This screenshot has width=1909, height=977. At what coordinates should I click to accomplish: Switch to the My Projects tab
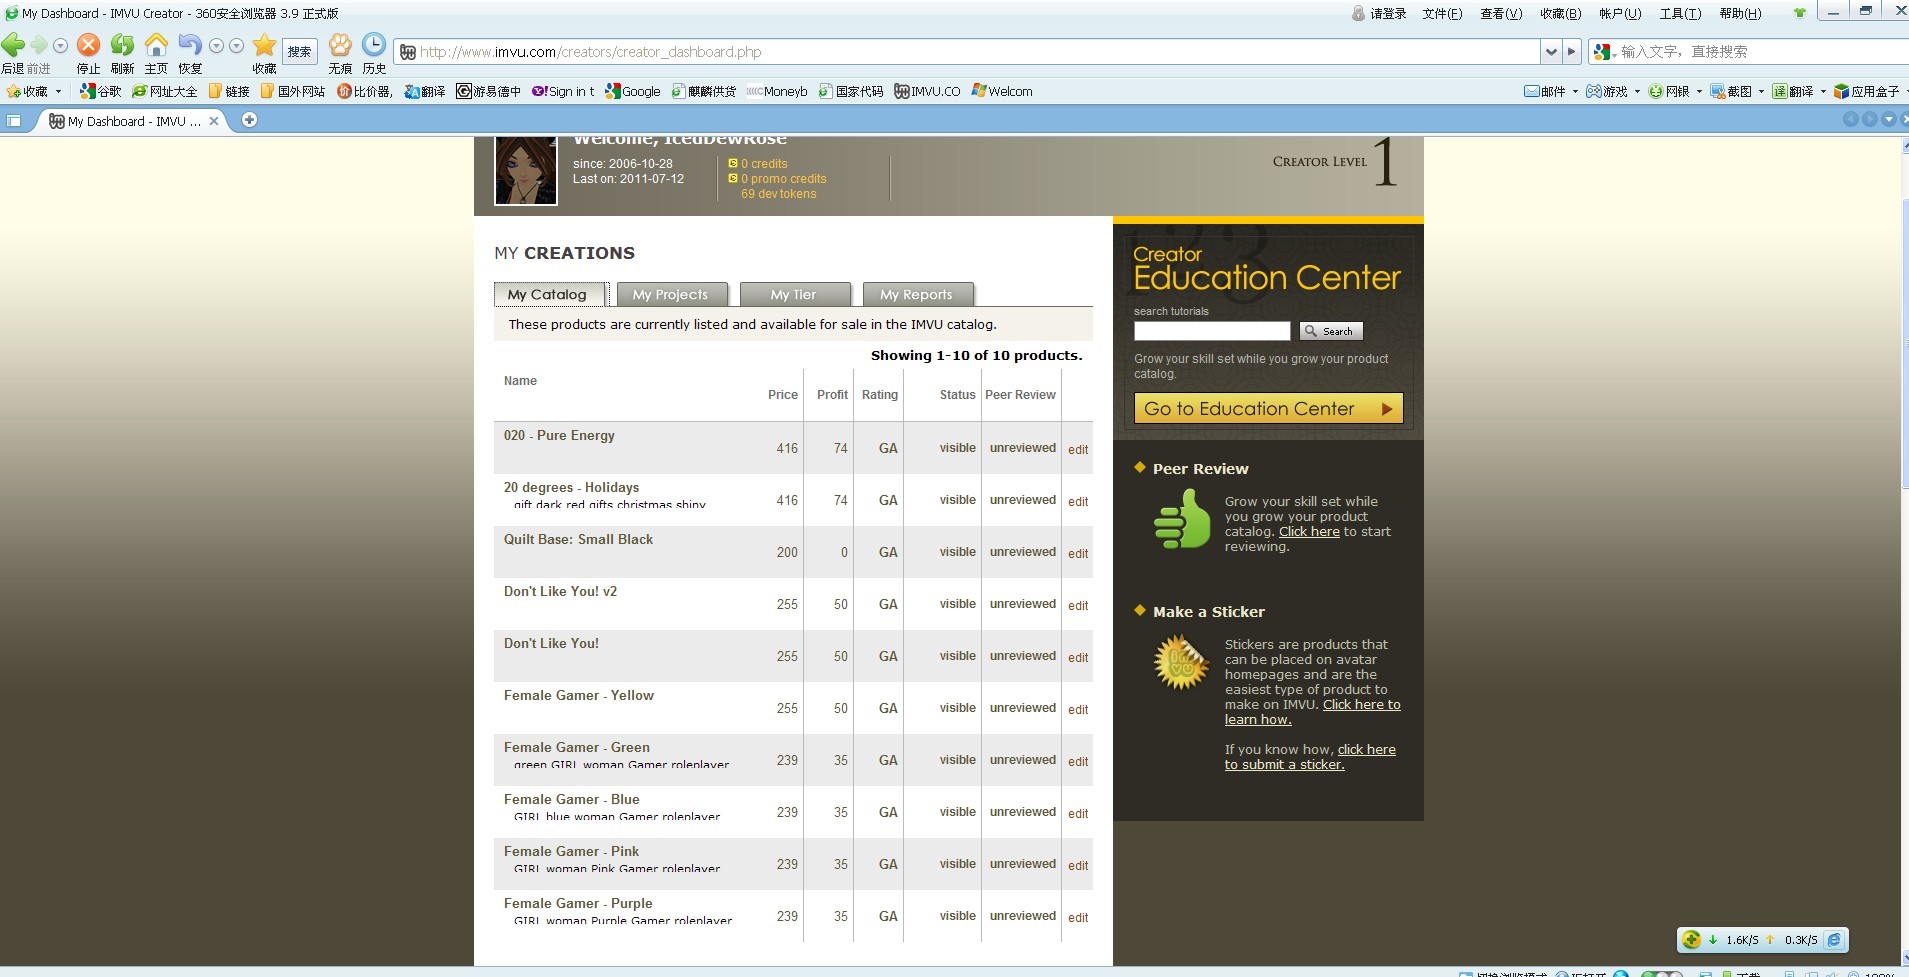[x=669, y=294]
